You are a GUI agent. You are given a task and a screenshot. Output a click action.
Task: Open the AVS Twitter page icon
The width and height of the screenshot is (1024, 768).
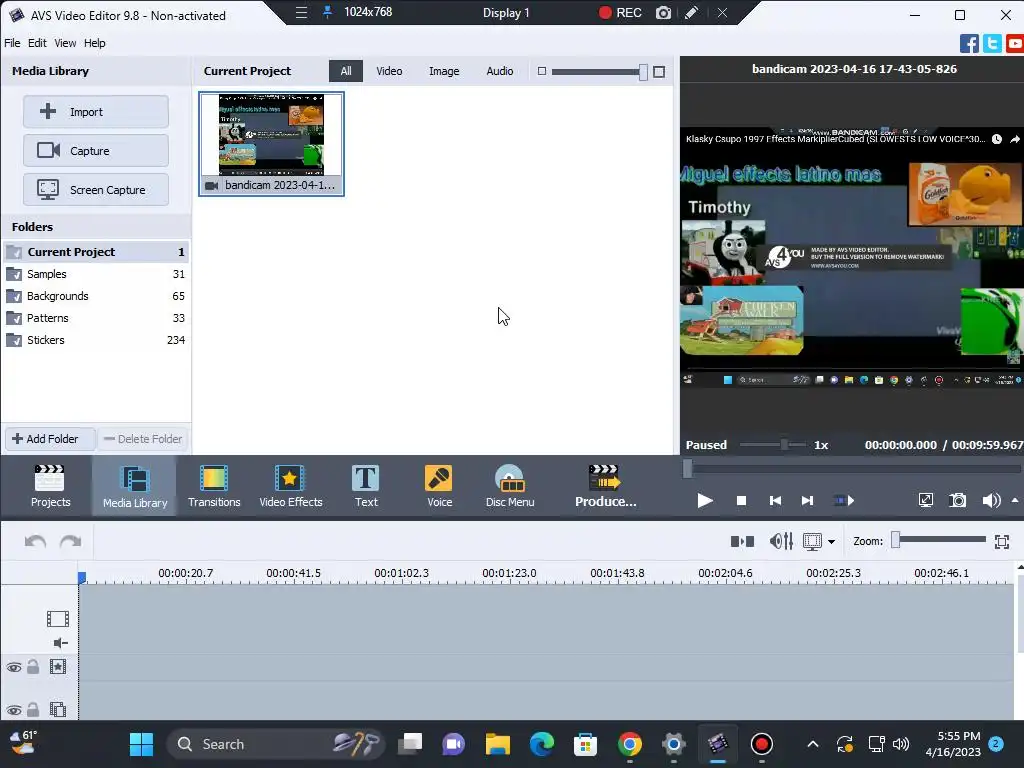(992, 44)
